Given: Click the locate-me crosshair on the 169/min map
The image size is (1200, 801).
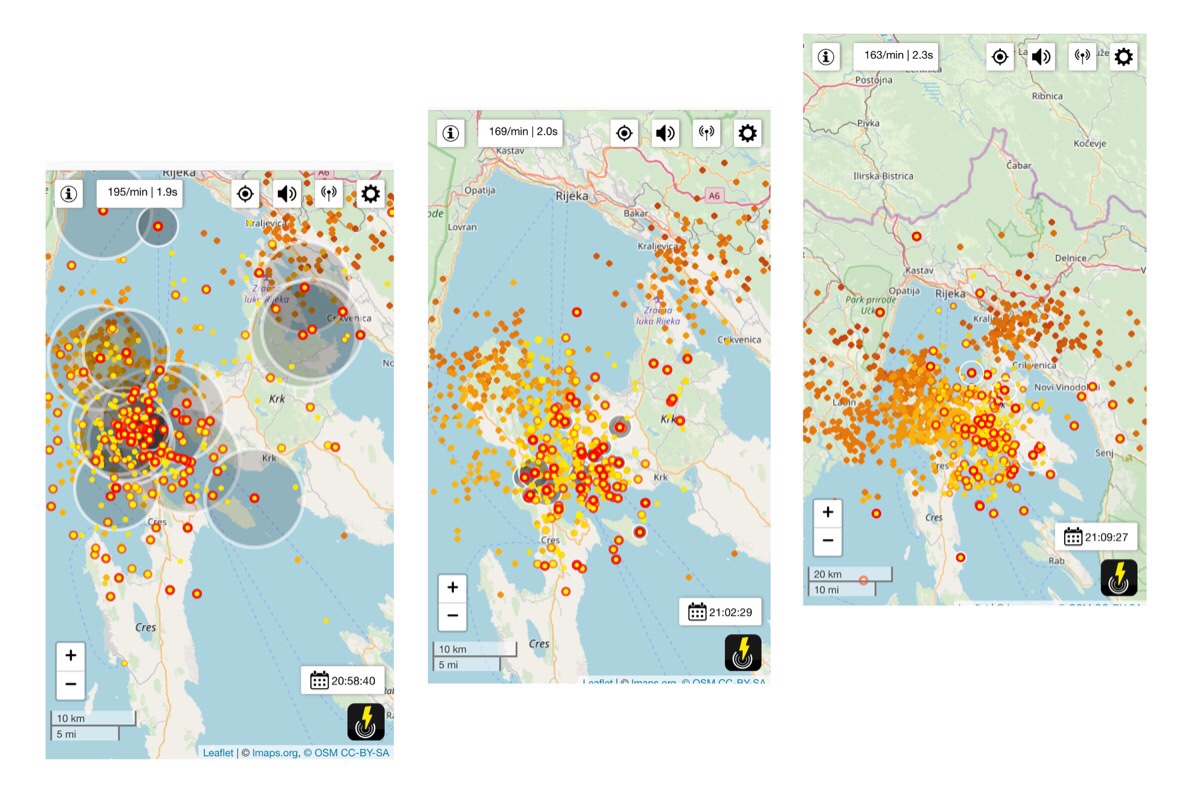Looking at the screenshot, I should pyautogui.click(x=624, y=133).
